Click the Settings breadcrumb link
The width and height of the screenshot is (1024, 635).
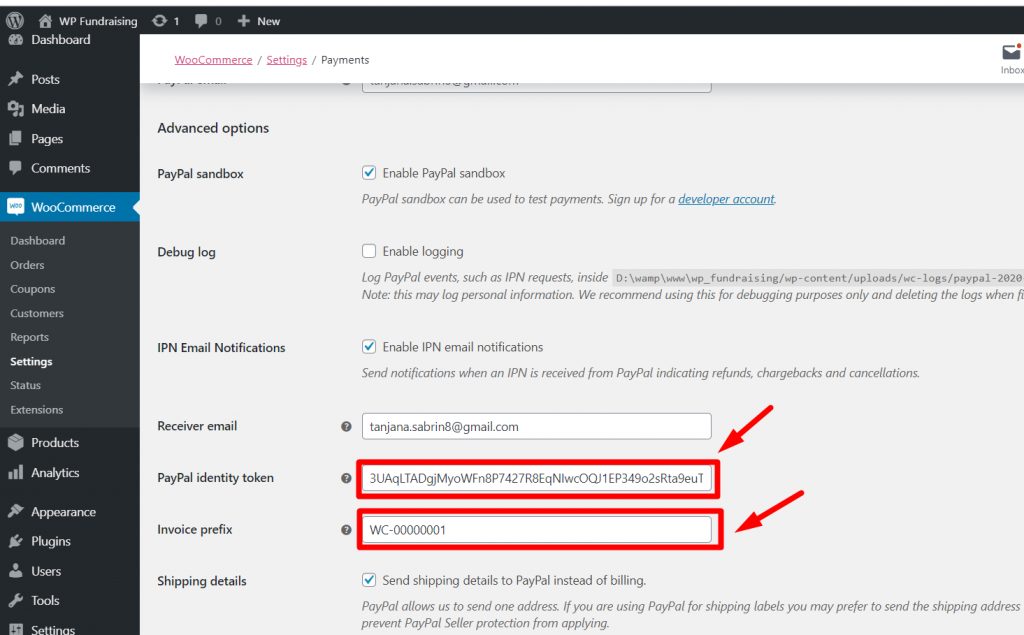(x=287, y=59)
